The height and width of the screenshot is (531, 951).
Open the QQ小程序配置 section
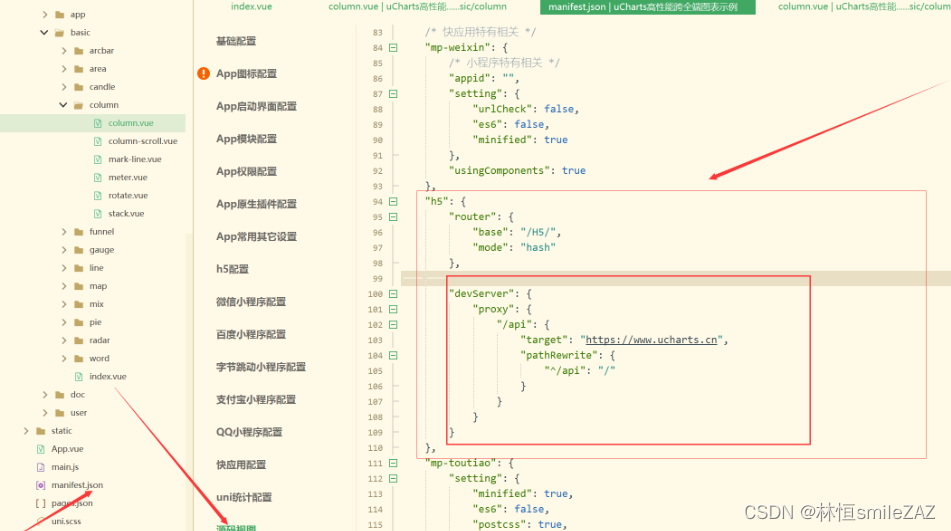(x=249, y=432)
